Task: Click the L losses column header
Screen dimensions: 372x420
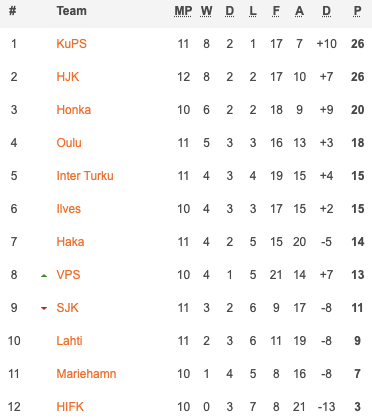Action: (x=253, y=11)
